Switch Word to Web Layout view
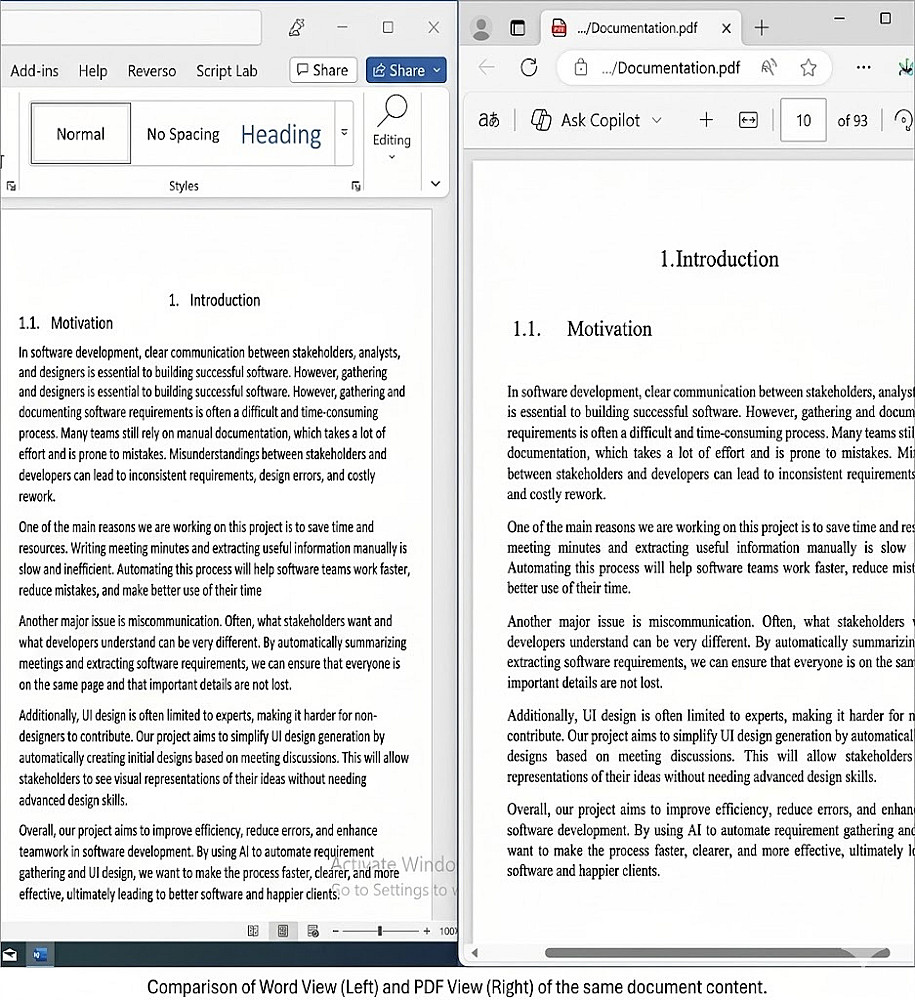Screen dimensions: 915x1000 (x=312, y=931)
